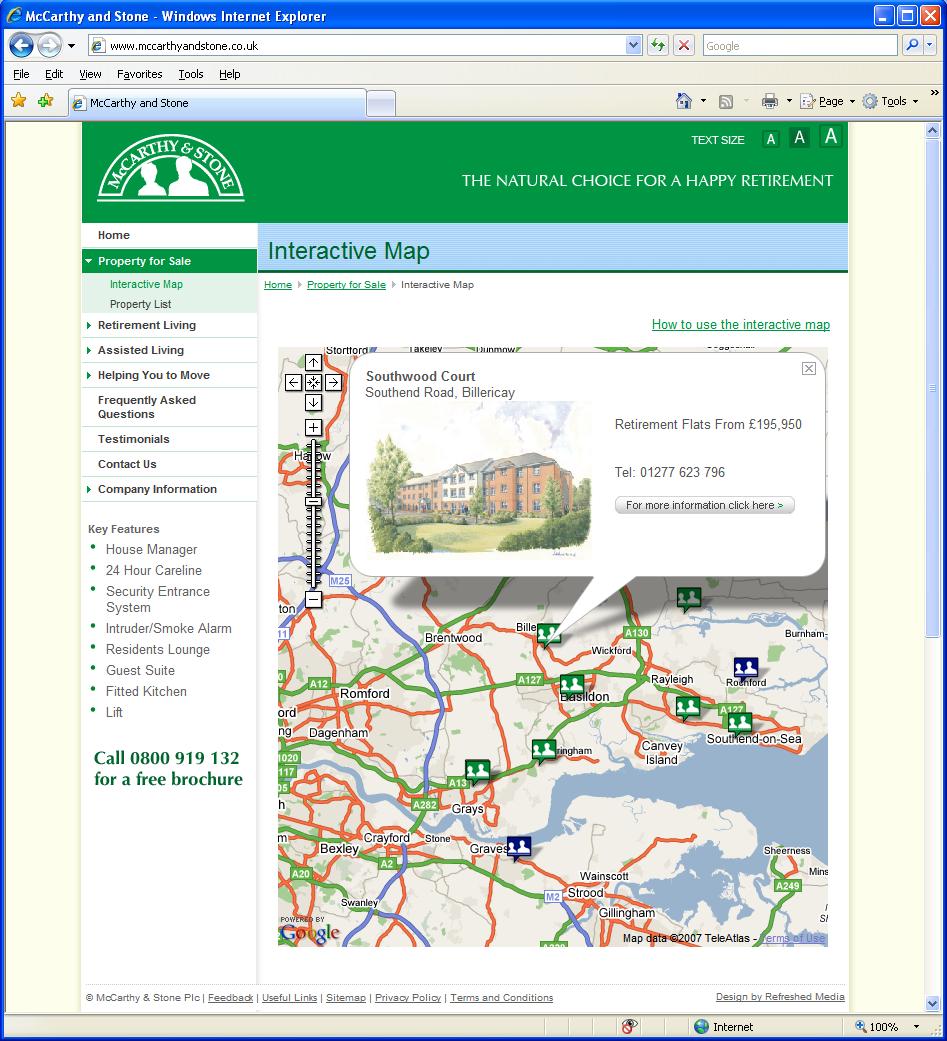947x1041 pixels.
Task: Click the Favorites Center star icon
Action: tap(19, 101)
